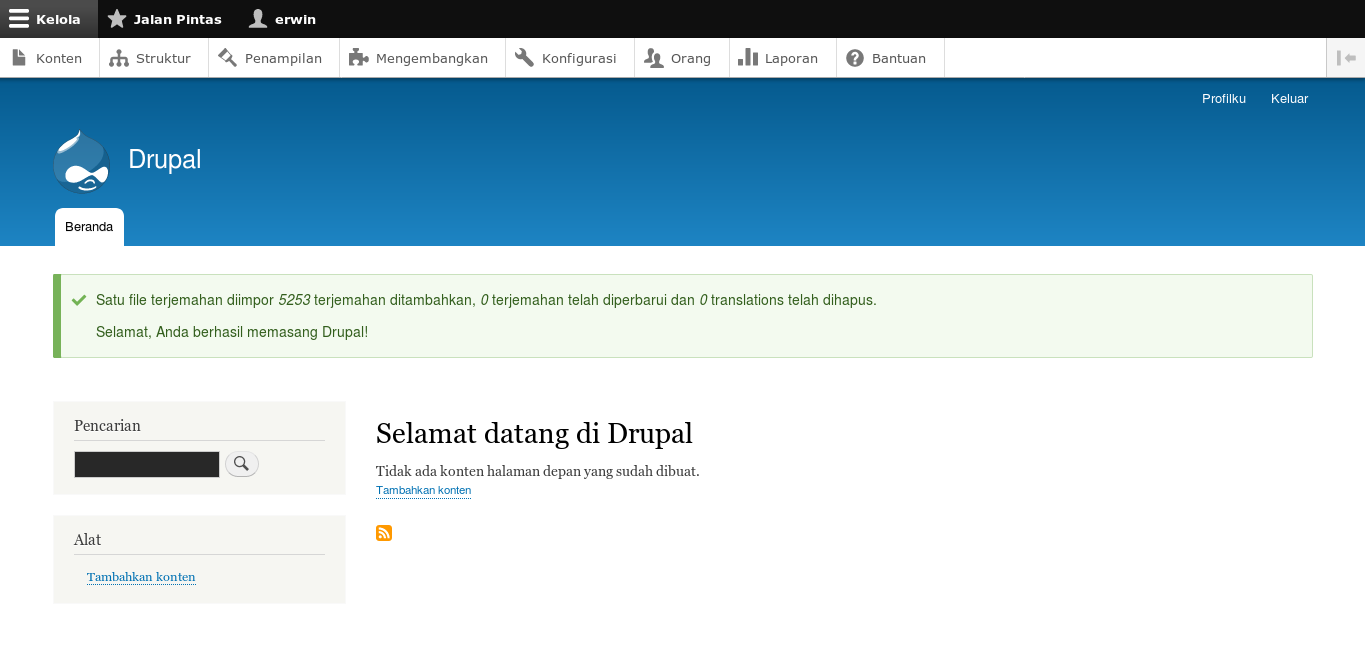This screenshot has width=1365, height=646.
Task: Go to the Profilku link
Action: point(1224,98)
